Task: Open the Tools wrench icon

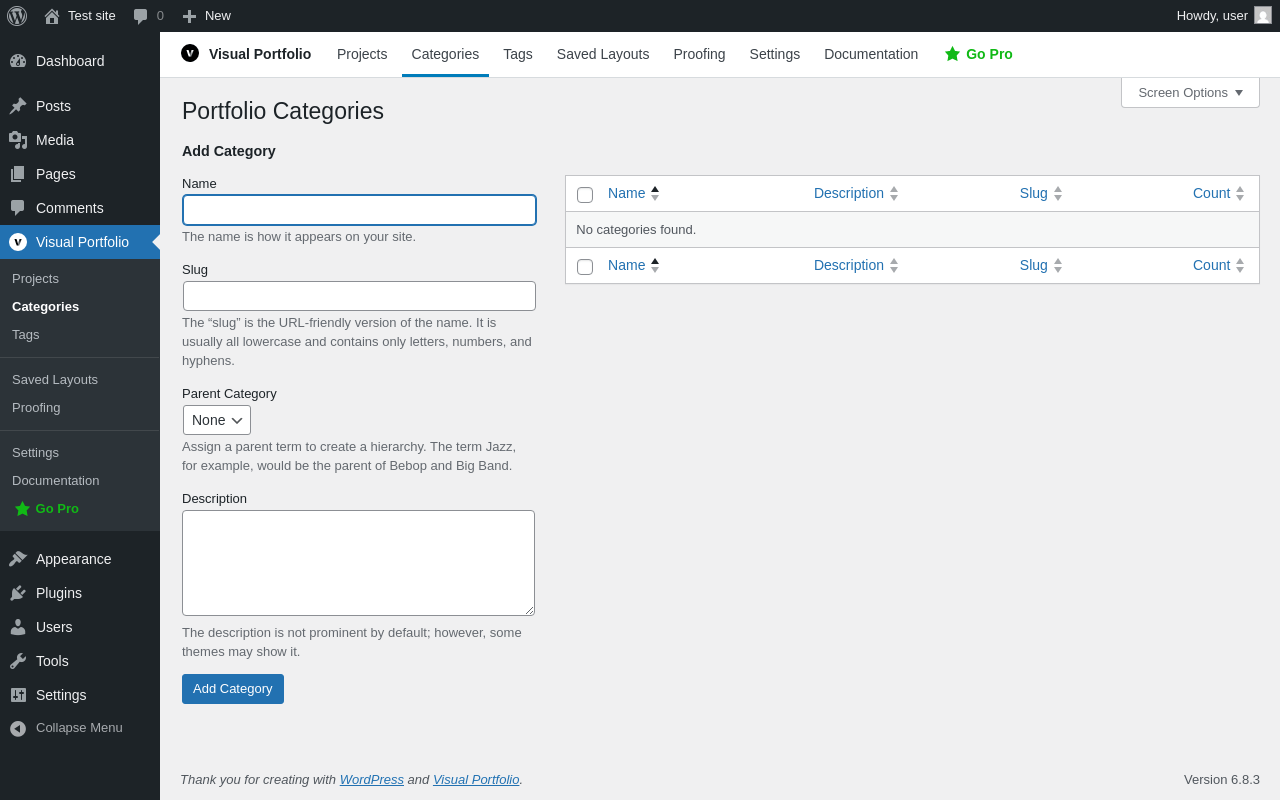Action: coord(18,661)
